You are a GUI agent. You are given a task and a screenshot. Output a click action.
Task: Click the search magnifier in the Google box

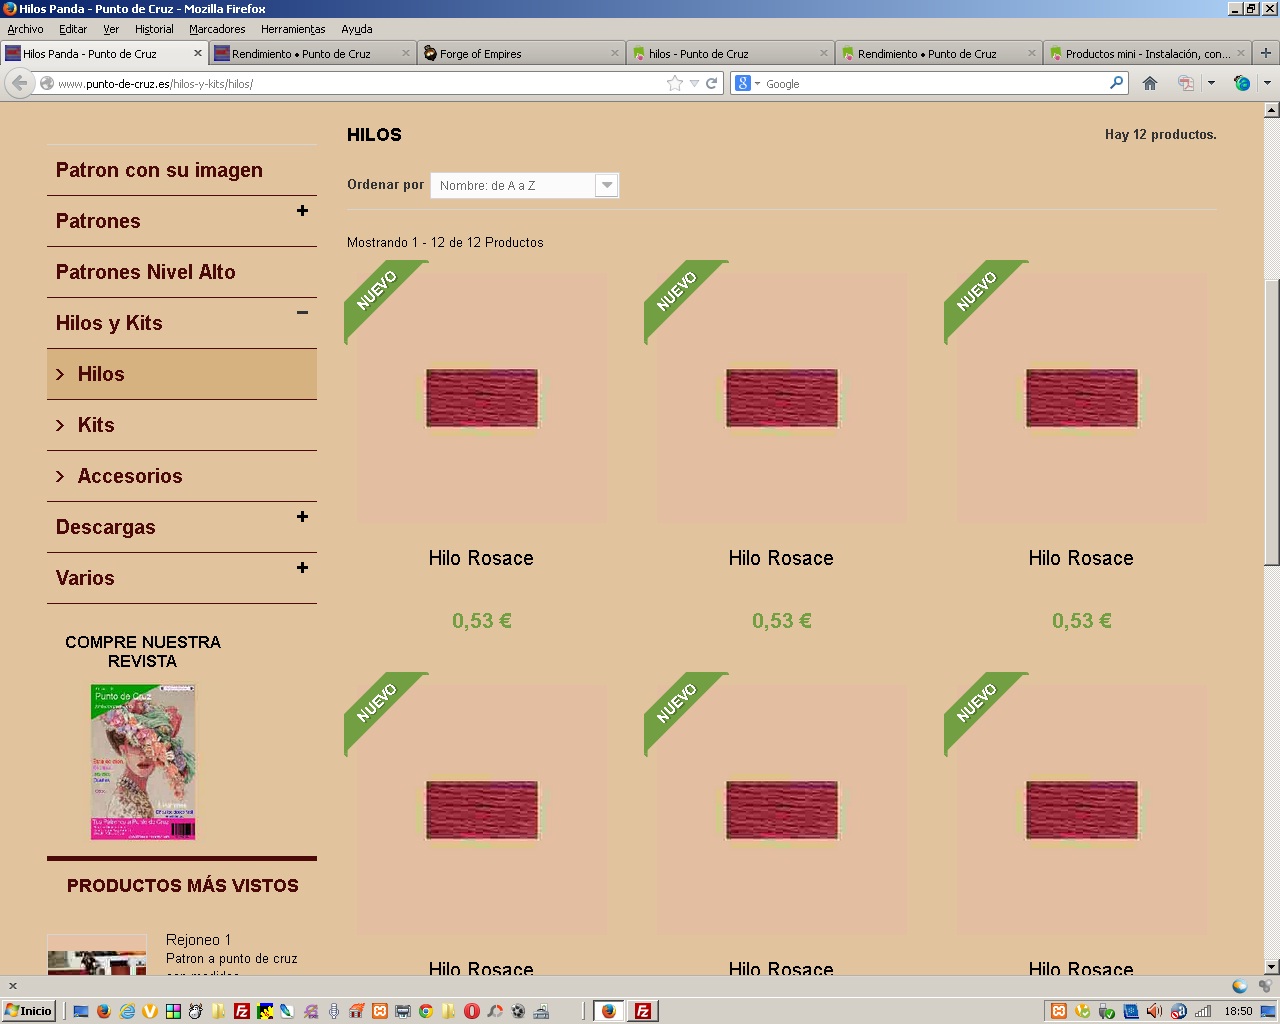pyautogui.click(x=1116, y=84)
